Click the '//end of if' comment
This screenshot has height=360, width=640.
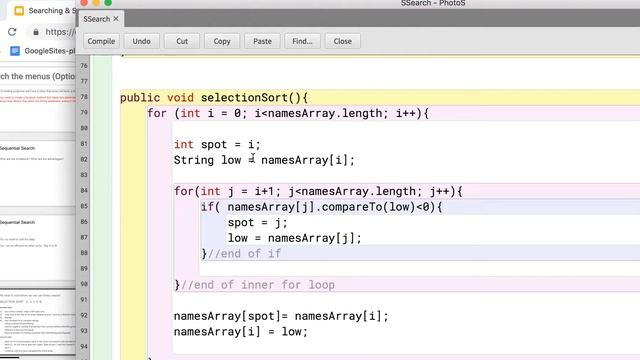point(244,253)
